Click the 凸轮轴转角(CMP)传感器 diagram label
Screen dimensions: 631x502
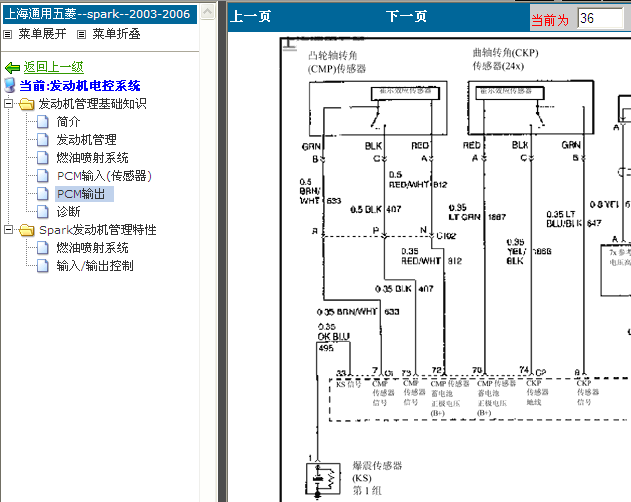[x=336, y=62]
